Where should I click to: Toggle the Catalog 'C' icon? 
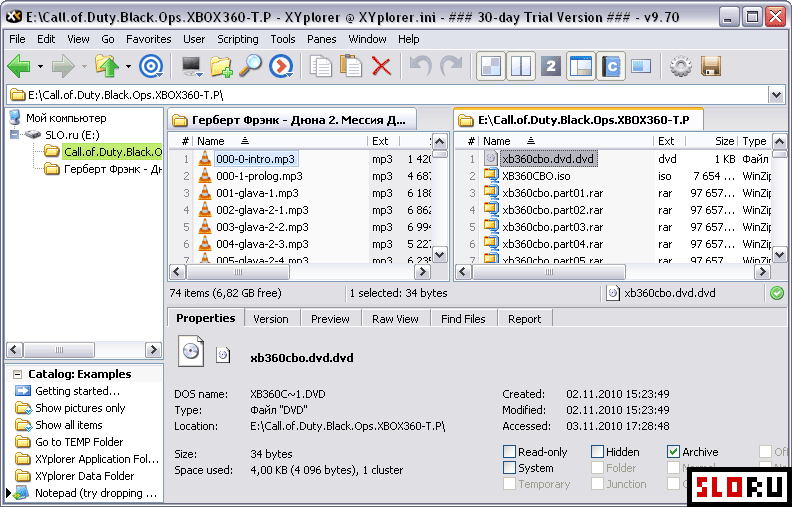coord(611,66)
